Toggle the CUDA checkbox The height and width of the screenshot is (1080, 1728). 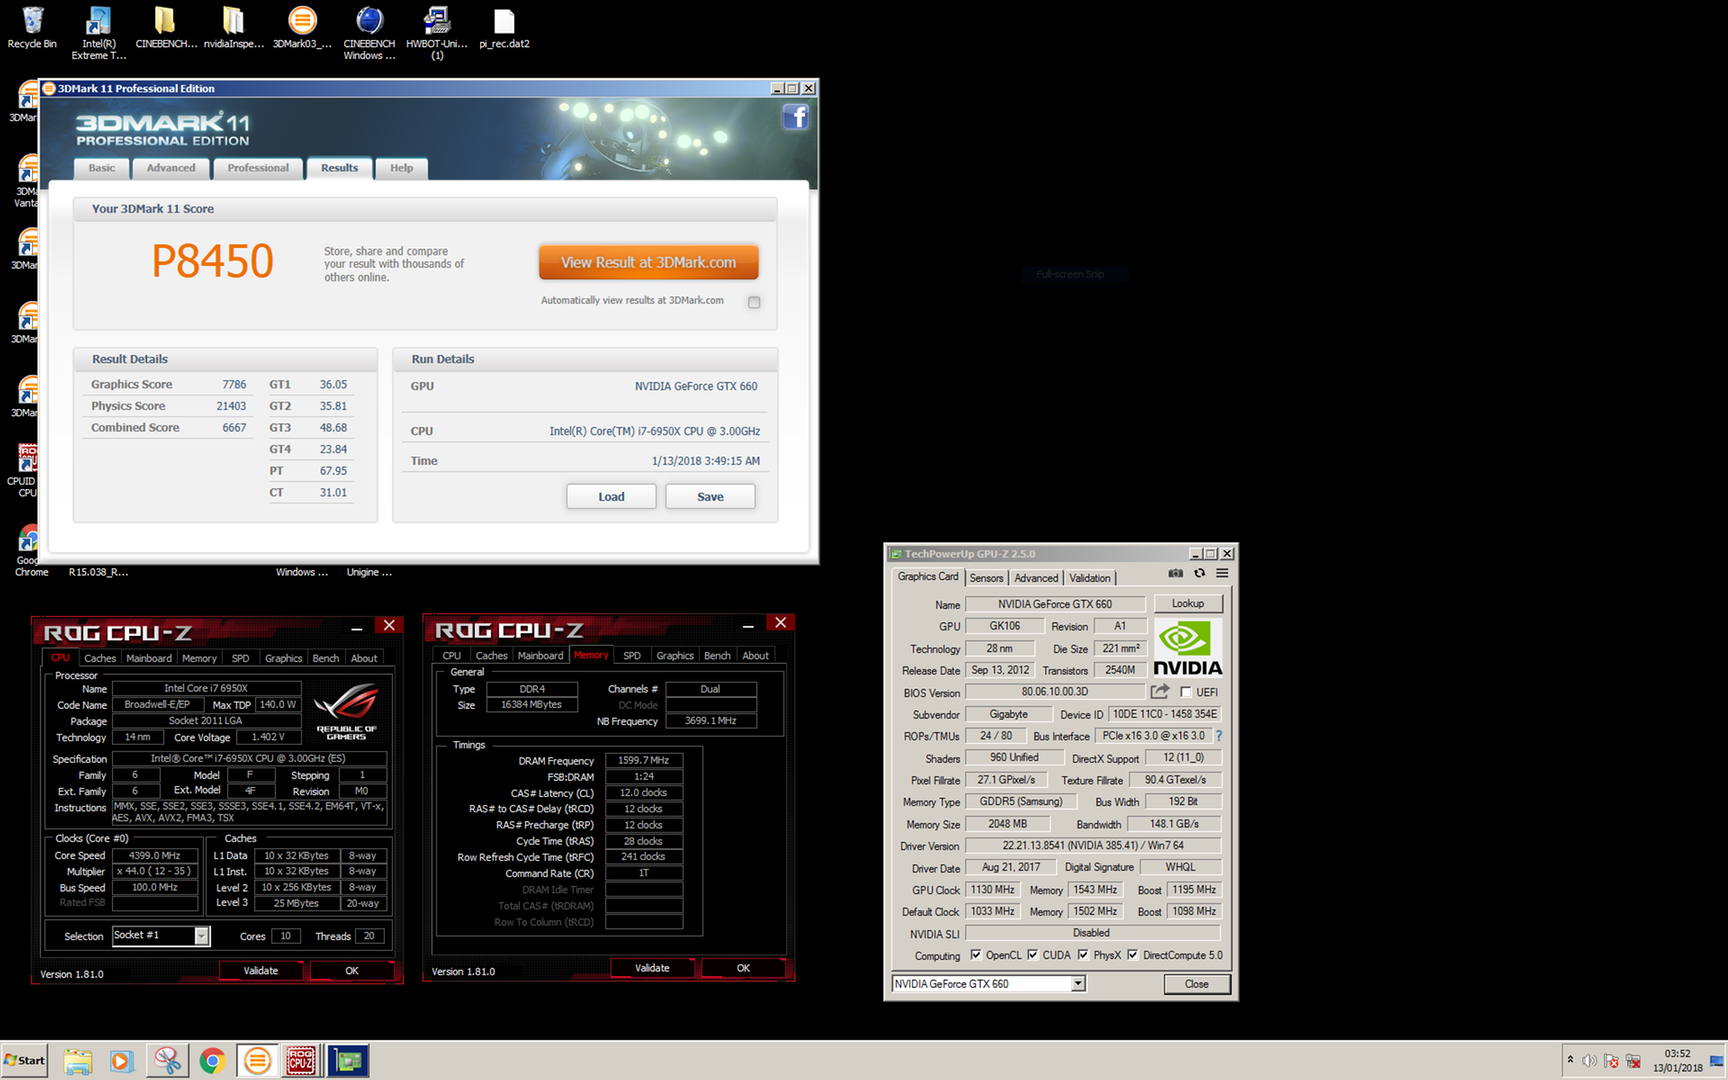[1033, 955]
